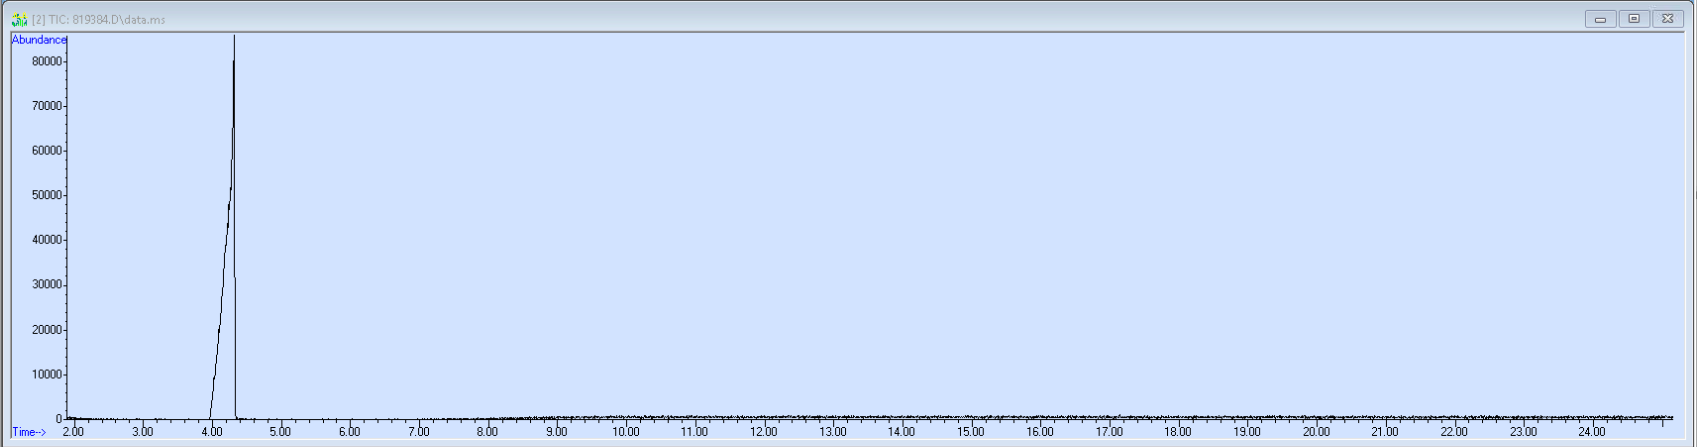Click the 10000 abundance tick label
This screenshot has height=447, width=1697.
click(x=46, y=375)
